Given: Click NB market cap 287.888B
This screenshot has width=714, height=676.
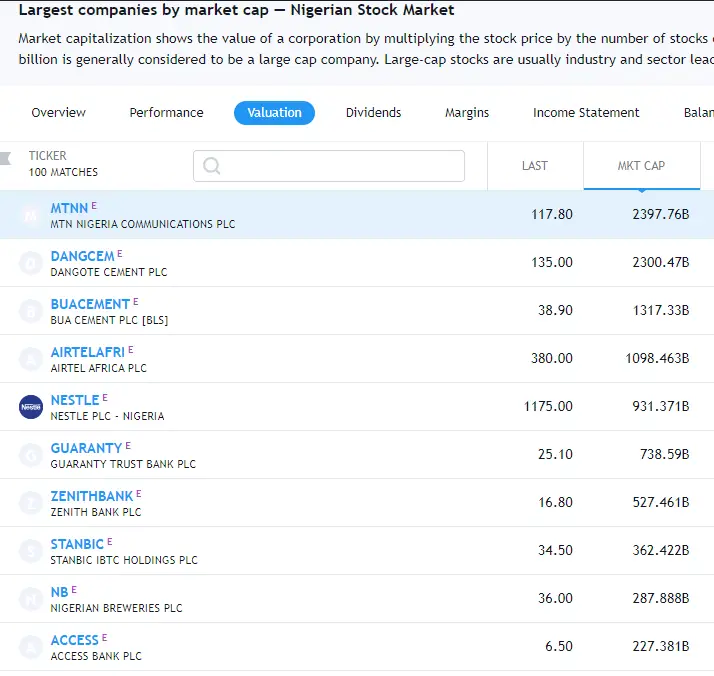Looking at the screenshot, I should pyautogui.click(x=661, y=599).
